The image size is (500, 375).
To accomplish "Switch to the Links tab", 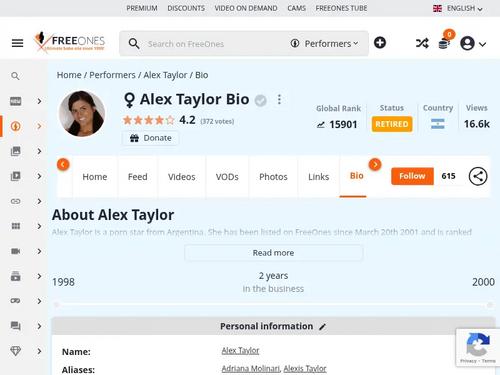I will (319, 177).
